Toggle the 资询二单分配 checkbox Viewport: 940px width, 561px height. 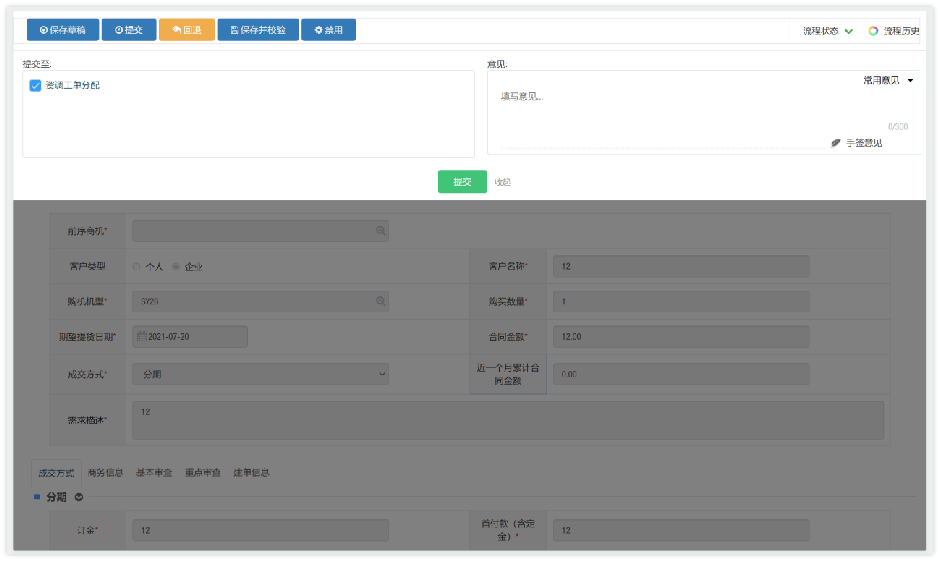pyautogui.click(x=35, y=86)
